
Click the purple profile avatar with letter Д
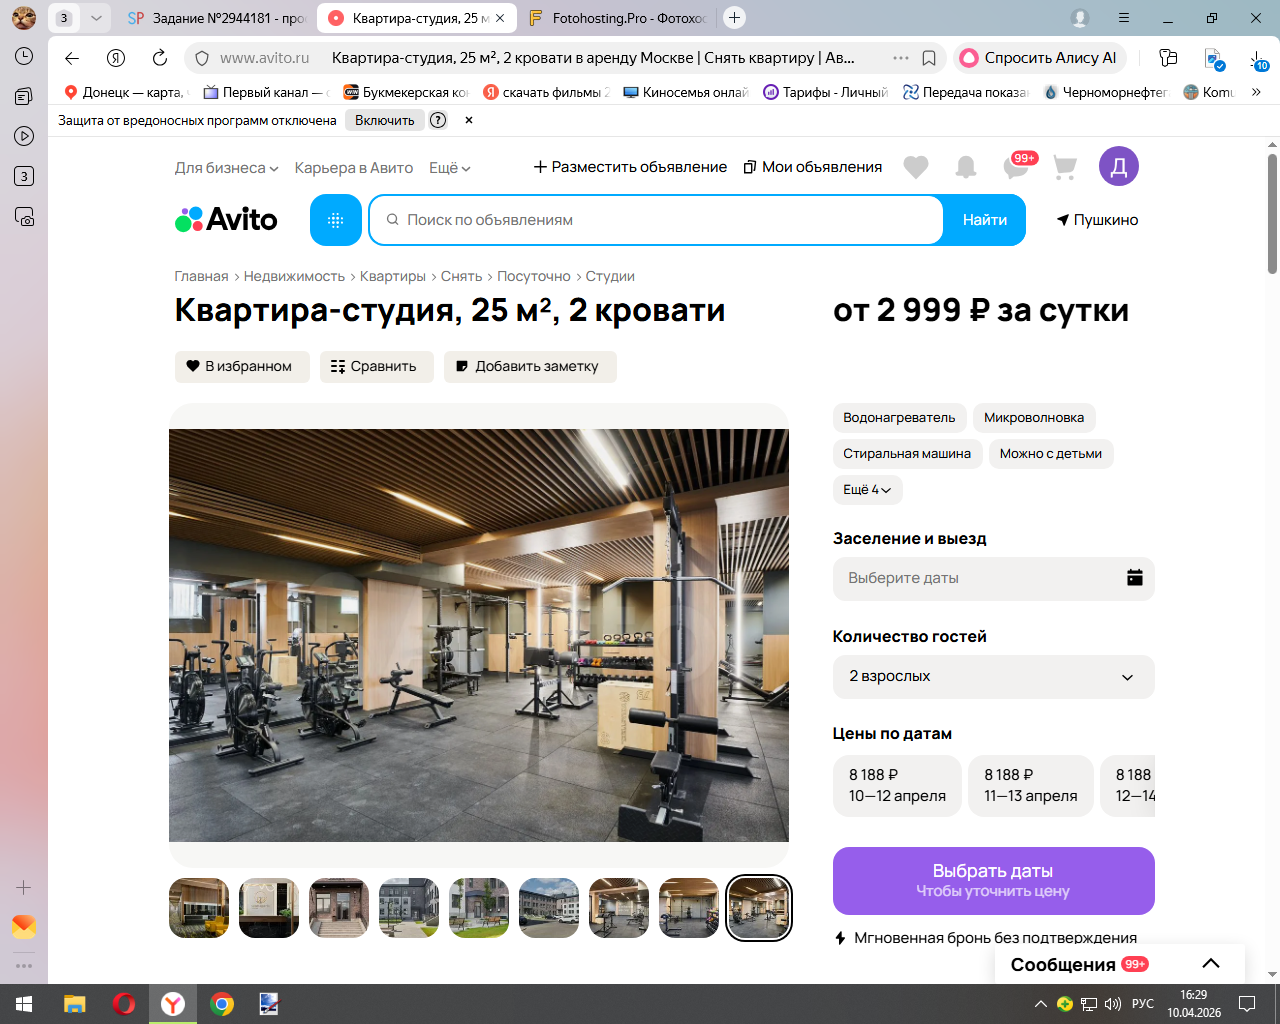coord(1119,166)
